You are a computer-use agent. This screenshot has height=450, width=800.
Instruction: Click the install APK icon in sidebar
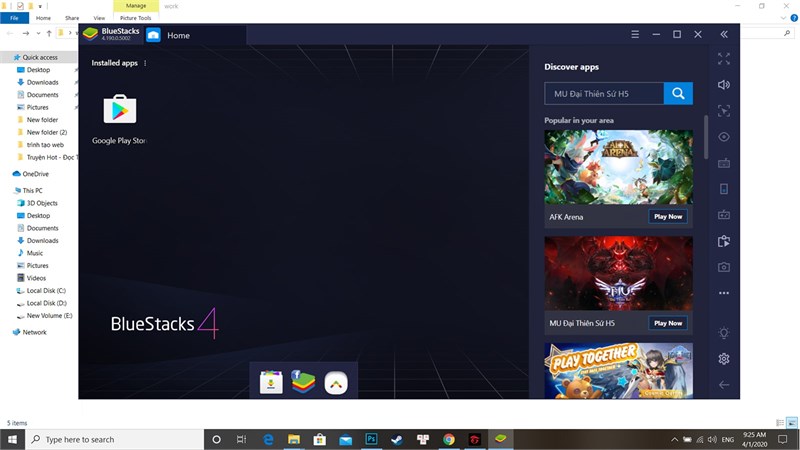[723, 241]
